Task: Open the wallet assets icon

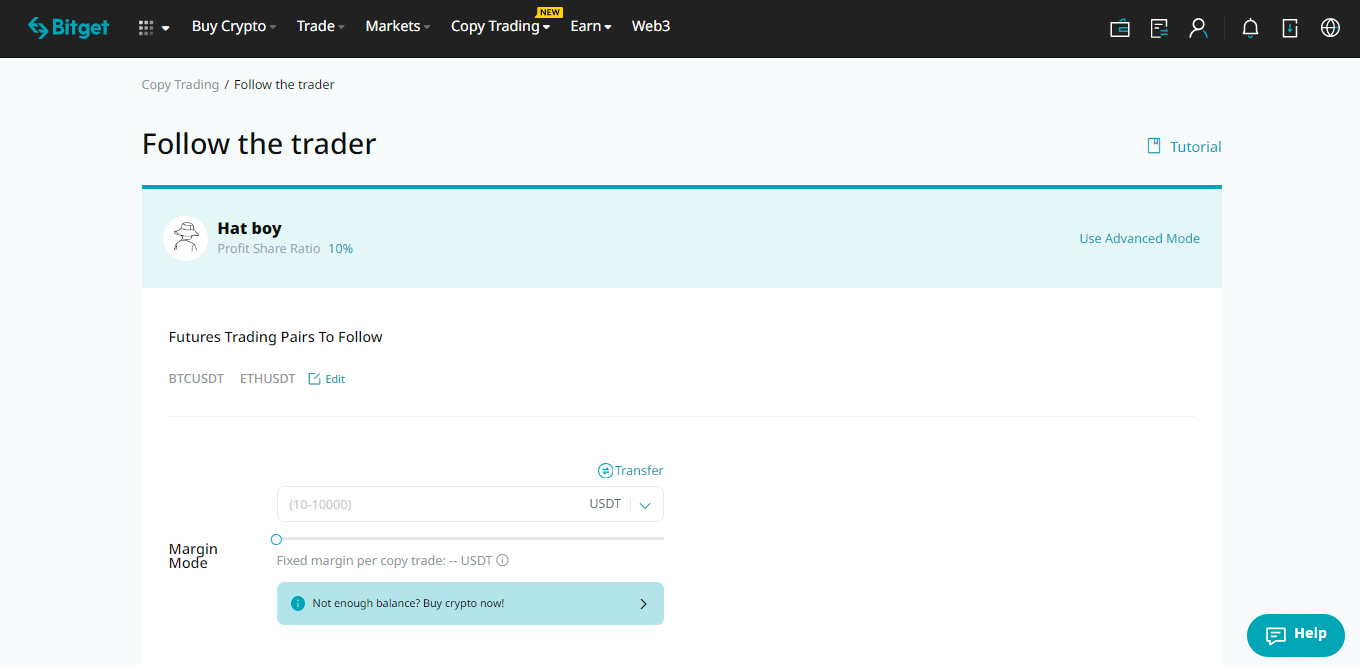Action: (x=1120, y=28)
